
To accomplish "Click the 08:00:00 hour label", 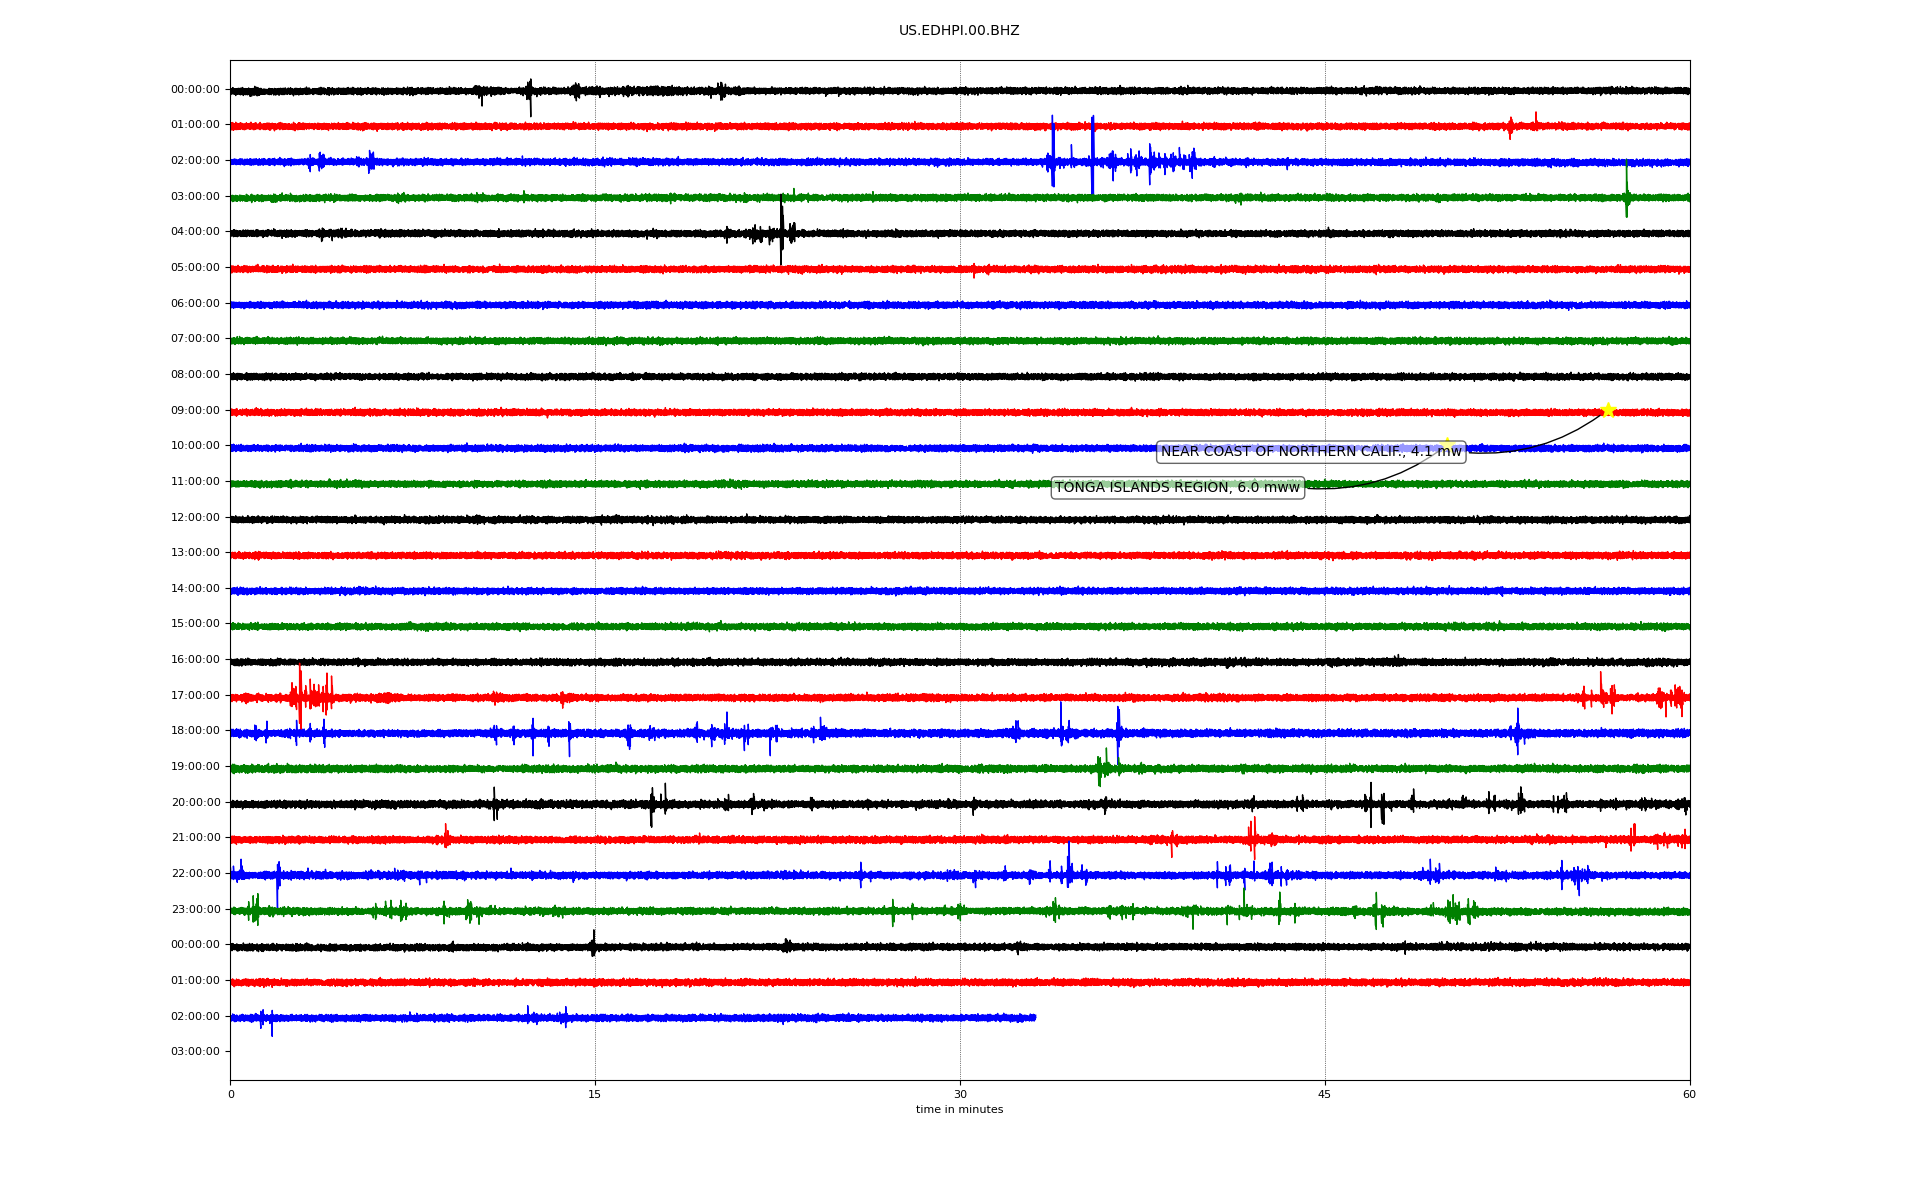I will tap(195, 375).
